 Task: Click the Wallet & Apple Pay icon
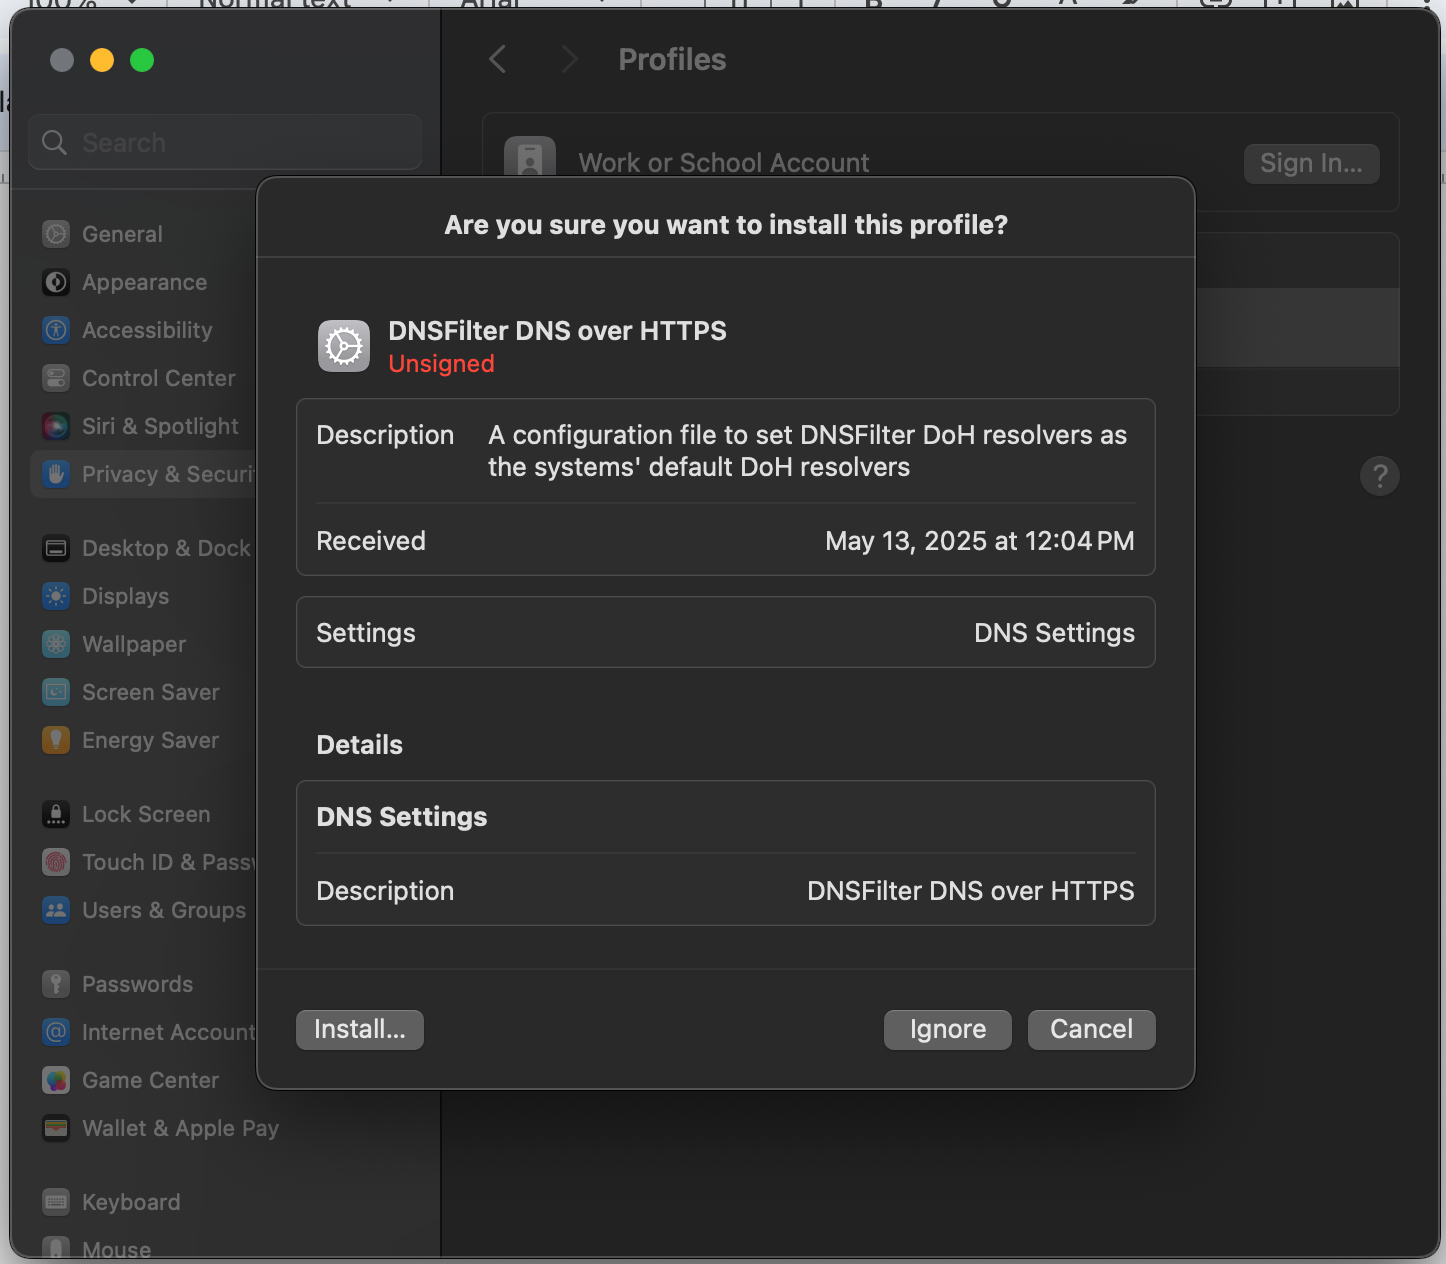[x=56, y=1128]
